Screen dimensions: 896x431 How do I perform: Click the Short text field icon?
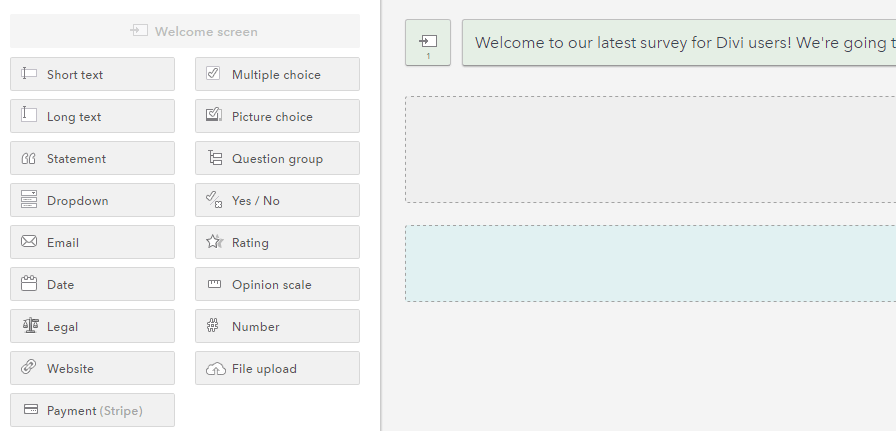29,74
